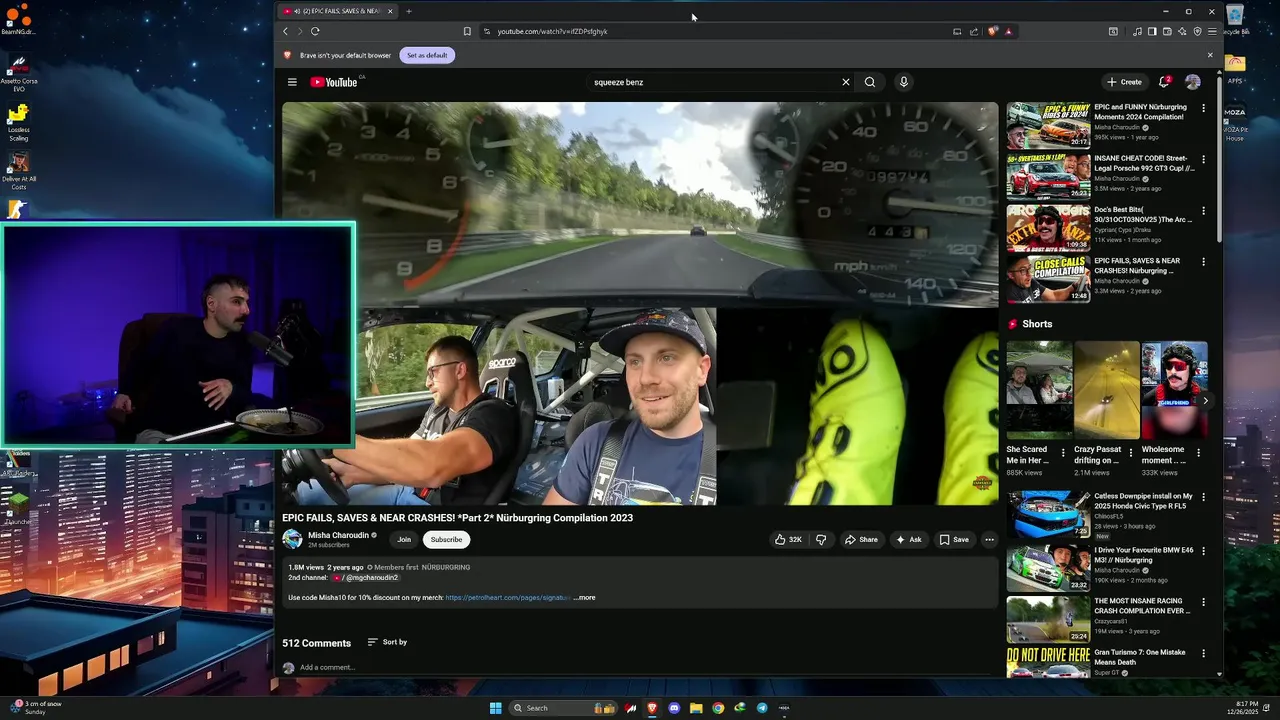Open the @mgcharoudin2 second channel link
Image resolution: width=1280 pixels, height=720 pixels.
point(367,578)
